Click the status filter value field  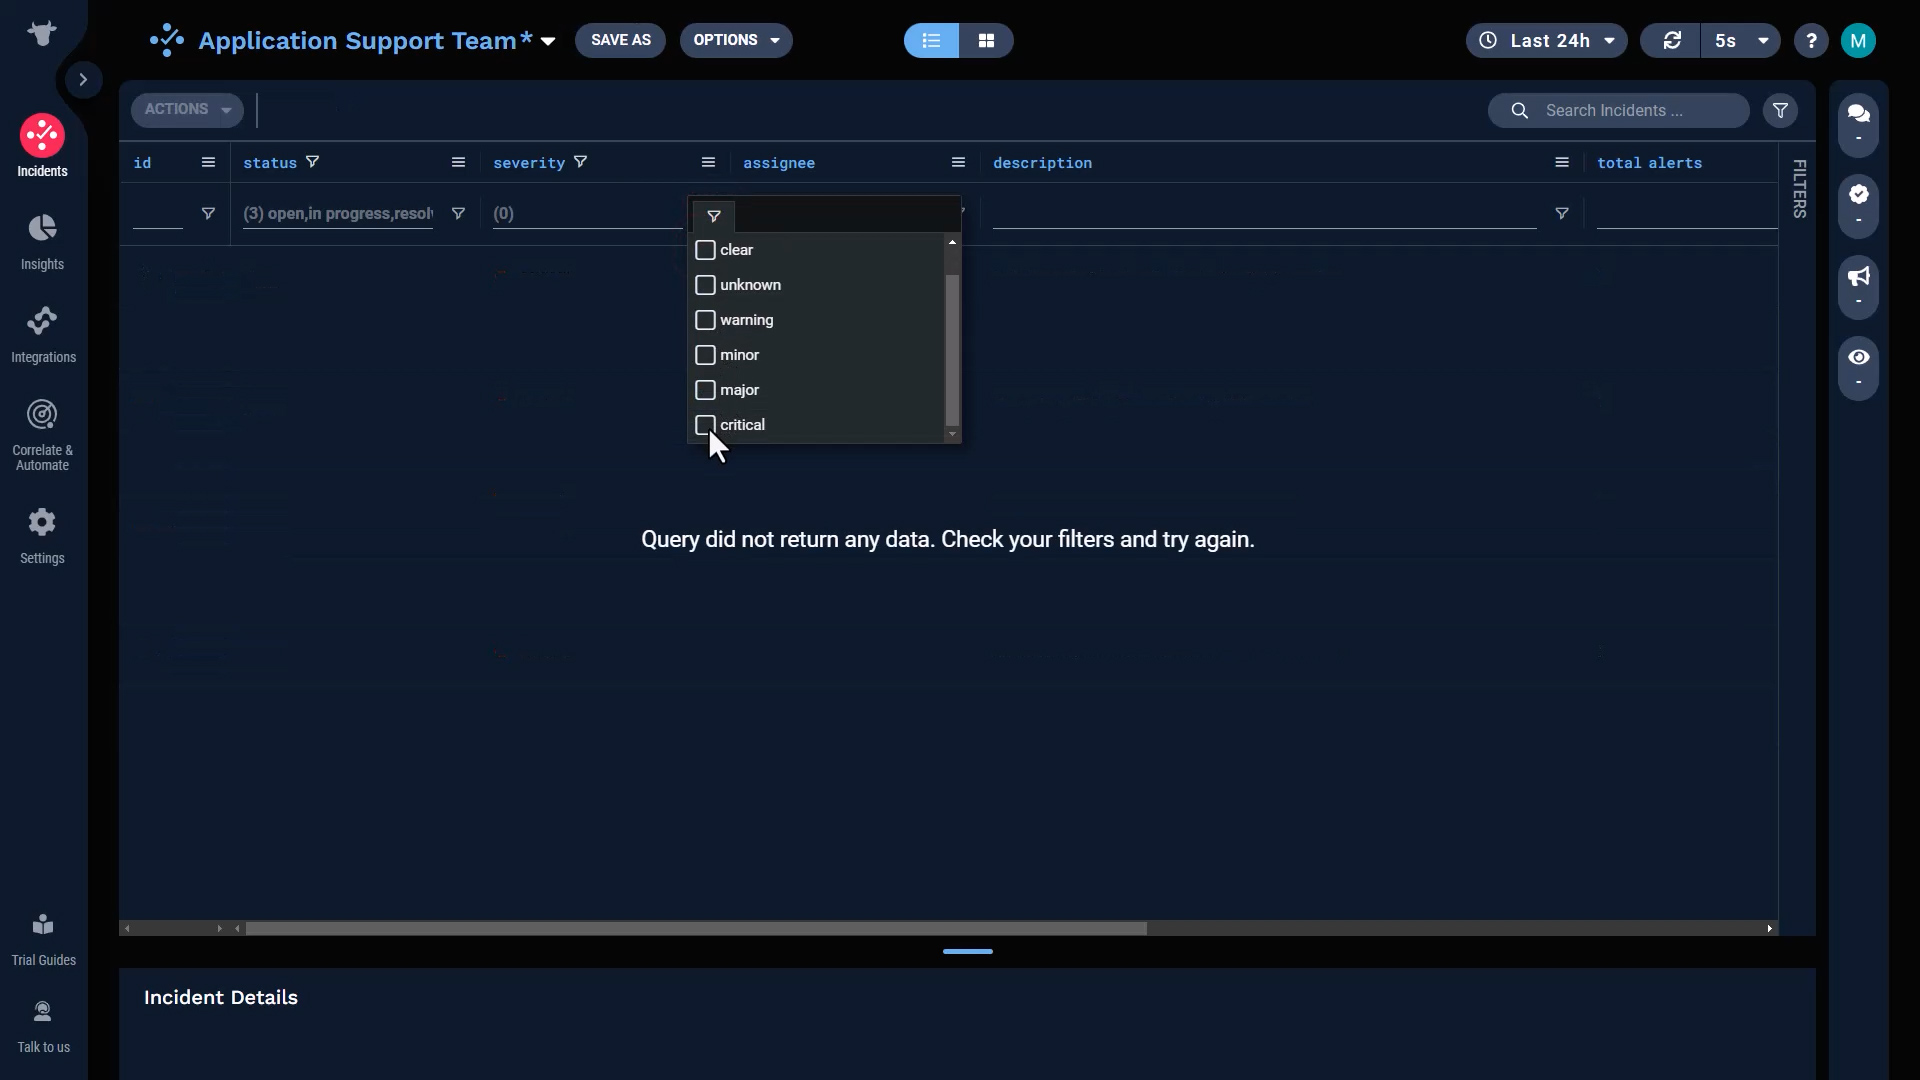[x=338, y=213]
